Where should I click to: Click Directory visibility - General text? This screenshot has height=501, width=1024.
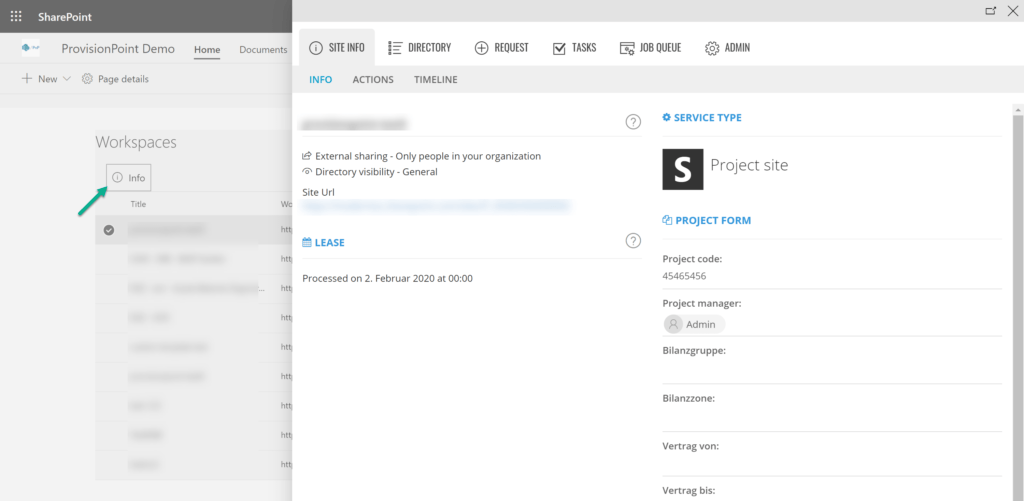[376, 172]
